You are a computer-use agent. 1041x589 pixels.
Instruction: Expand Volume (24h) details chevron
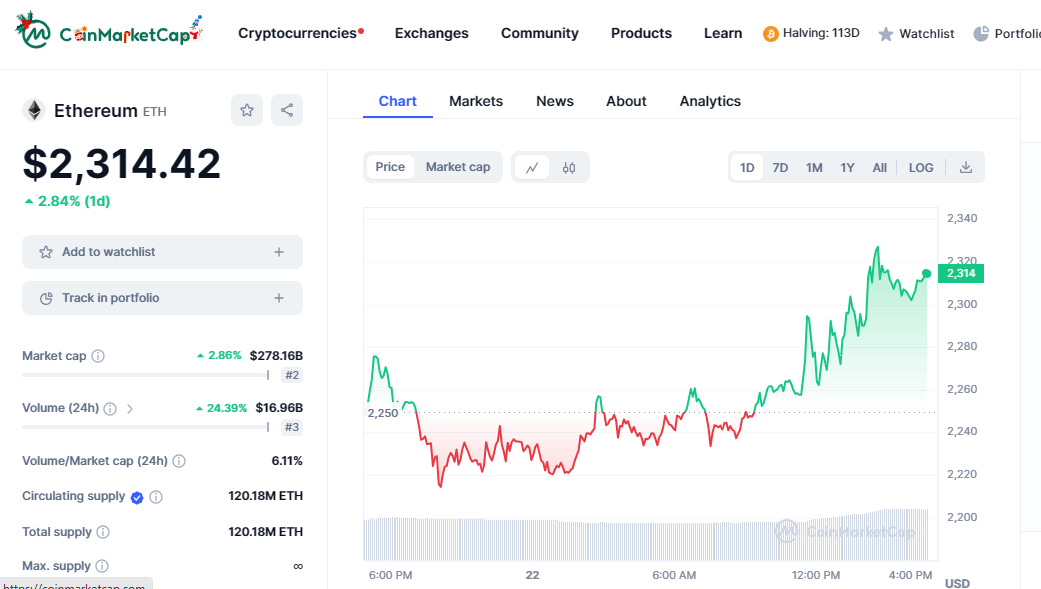(x=130, y=408)
